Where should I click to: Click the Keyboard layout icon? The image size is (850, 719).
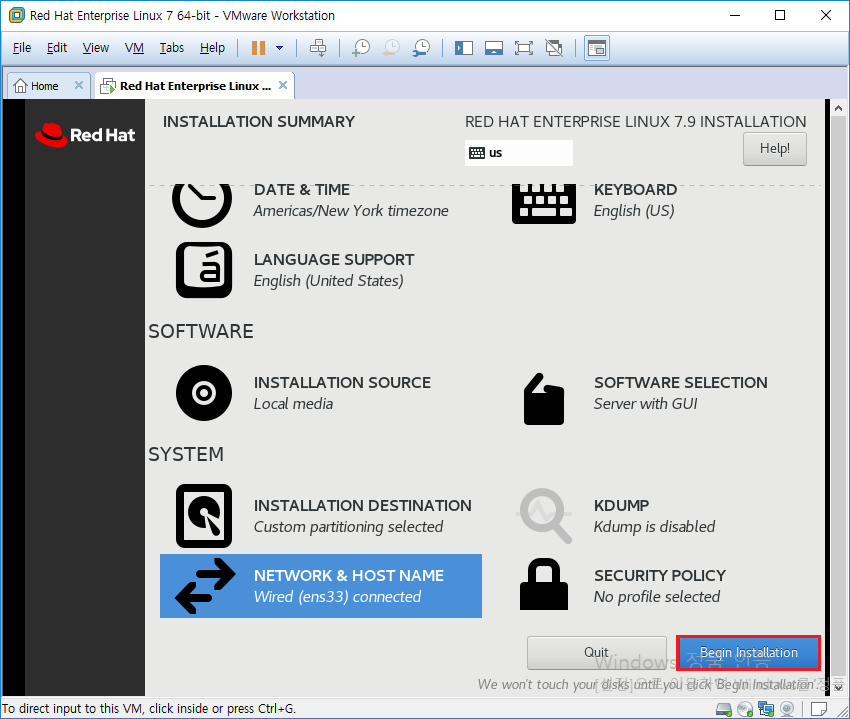click(x=544, y=204)
